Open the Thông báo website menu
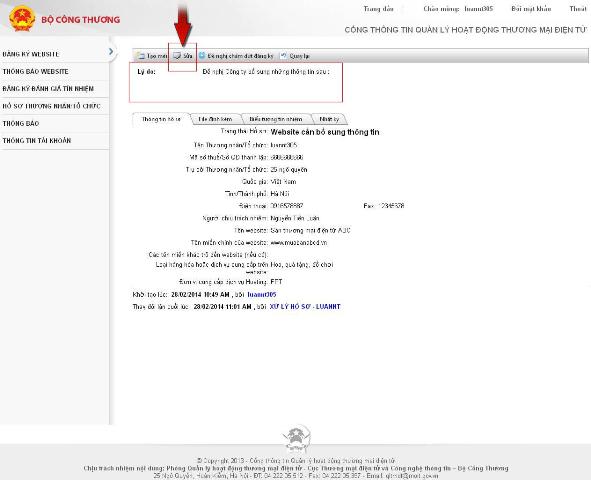591x480 pixels. click(x=35, y=72)
